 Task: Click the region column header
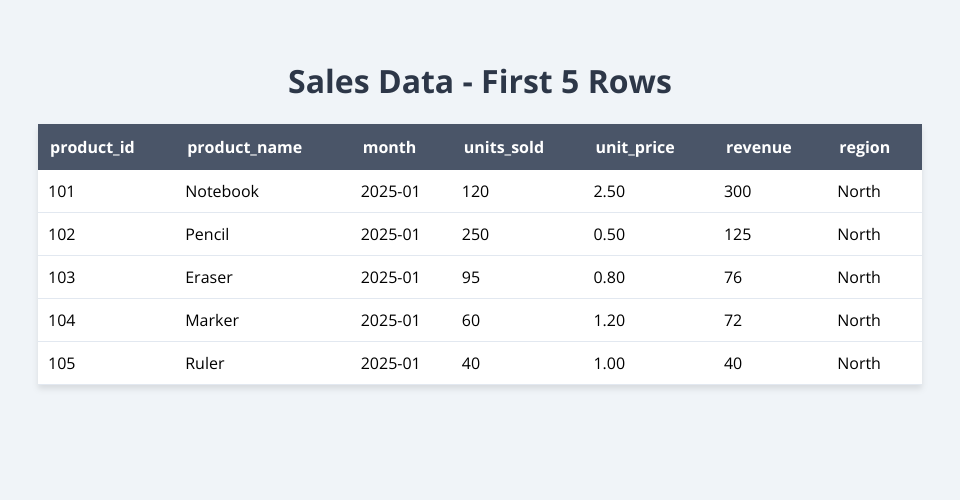864,147
